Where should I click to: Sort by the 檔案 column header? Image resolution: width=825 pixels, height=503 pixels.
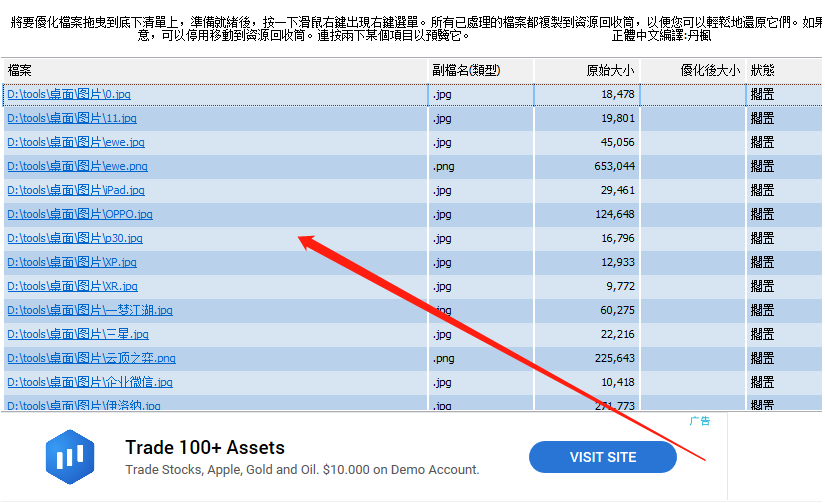[x=20, y=71]
